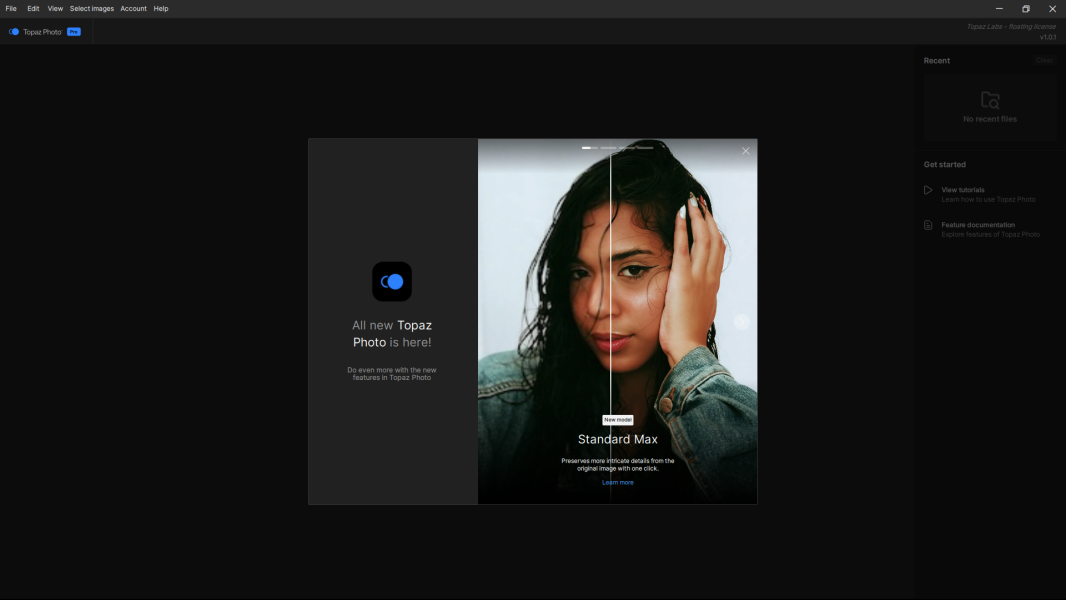
Task: Minimize the application window
Action: (999, 9)
